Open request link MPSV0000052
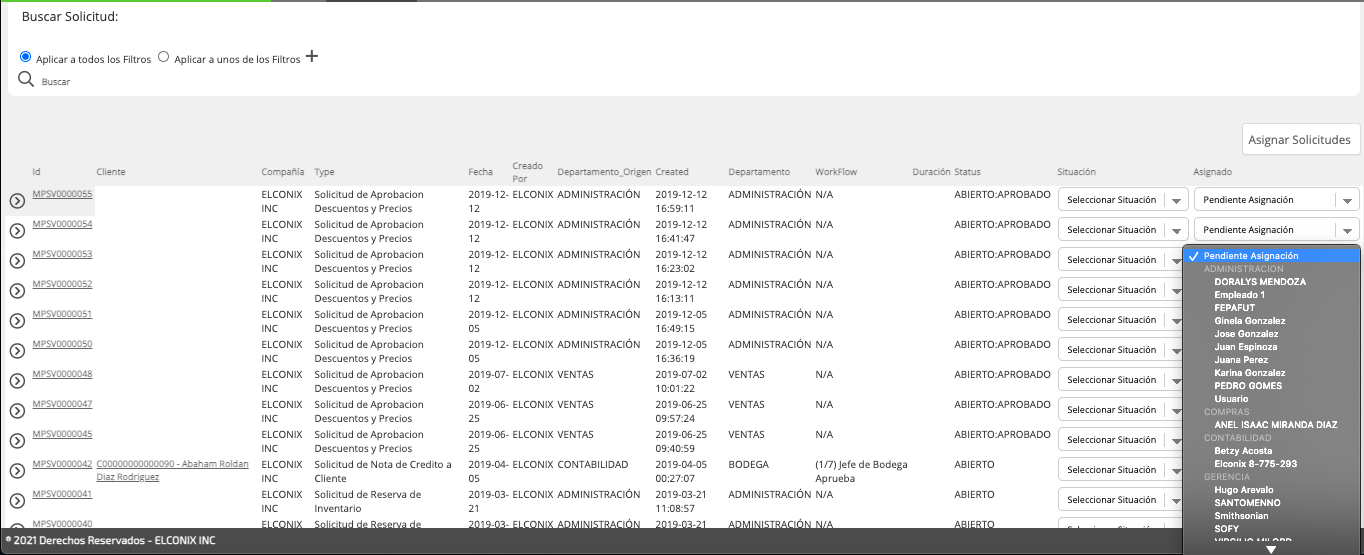Viewport: 1364px width, 555px height. click(62, 285)
